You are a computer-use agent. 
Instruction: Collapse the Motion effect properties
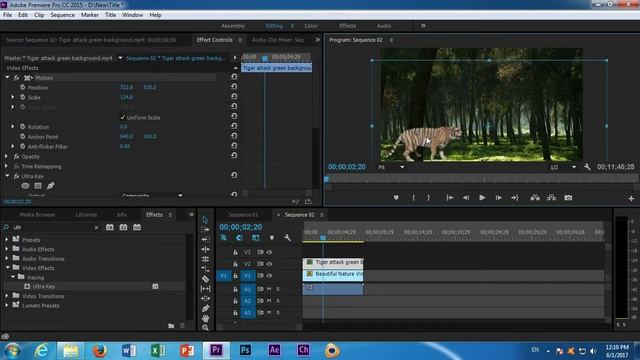(x=7, y=77)
